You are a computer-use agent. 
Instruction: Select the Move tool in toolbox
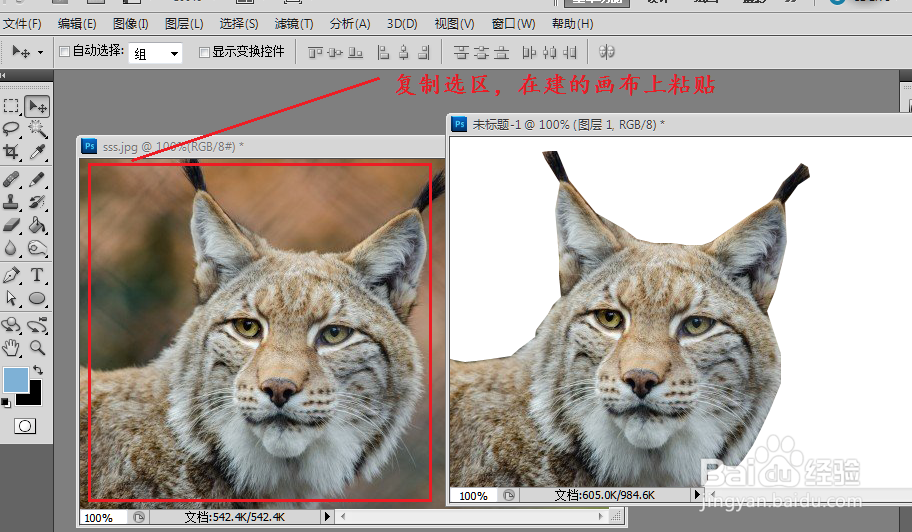coord(37,106)
